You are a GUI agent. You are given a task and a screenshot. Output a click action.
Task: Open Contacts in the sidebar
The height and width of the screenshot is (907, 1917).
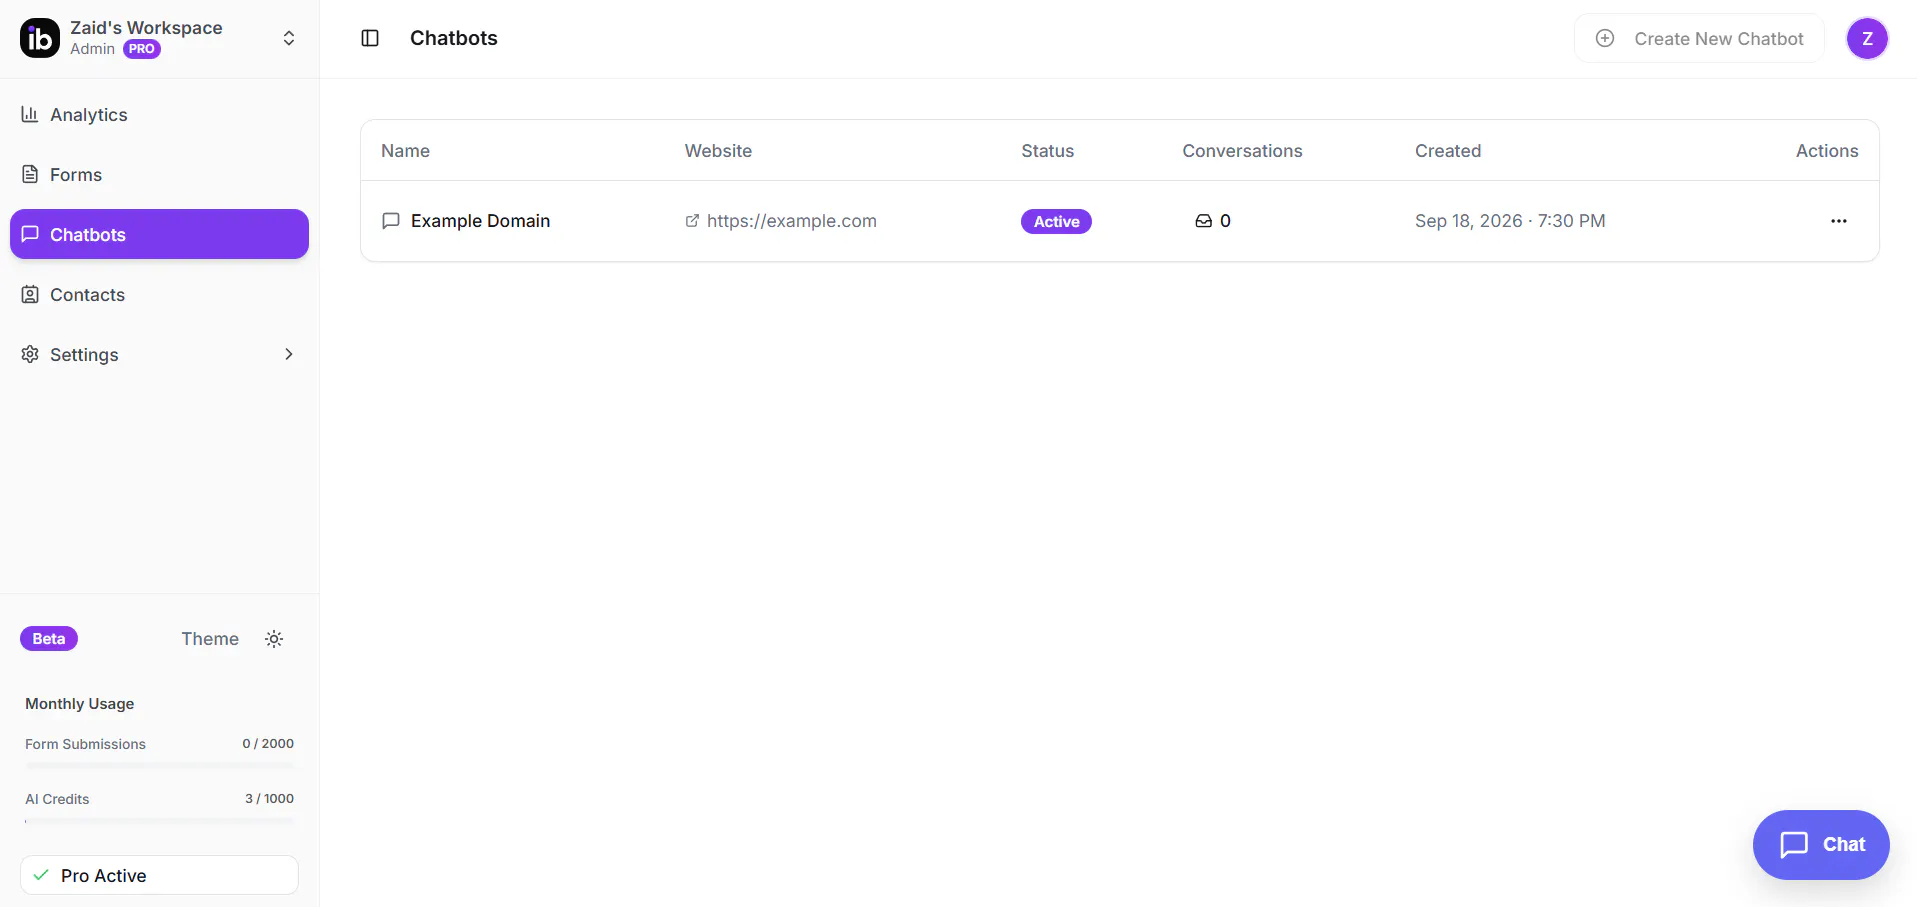tap(159, 295)
